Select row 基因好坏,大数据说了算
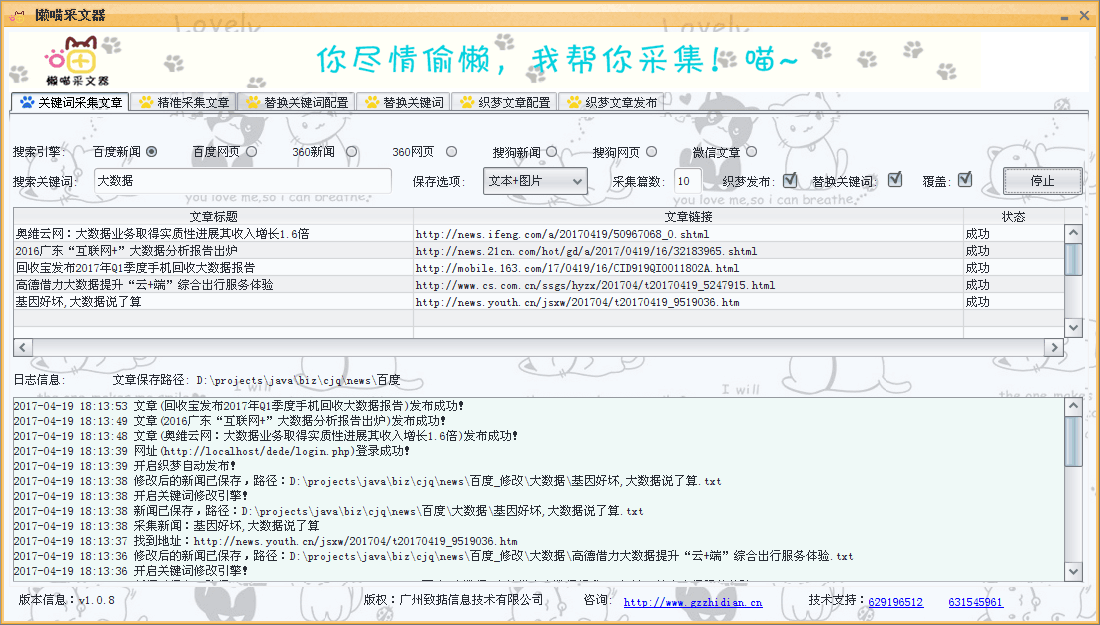 [x=539, y=302]
